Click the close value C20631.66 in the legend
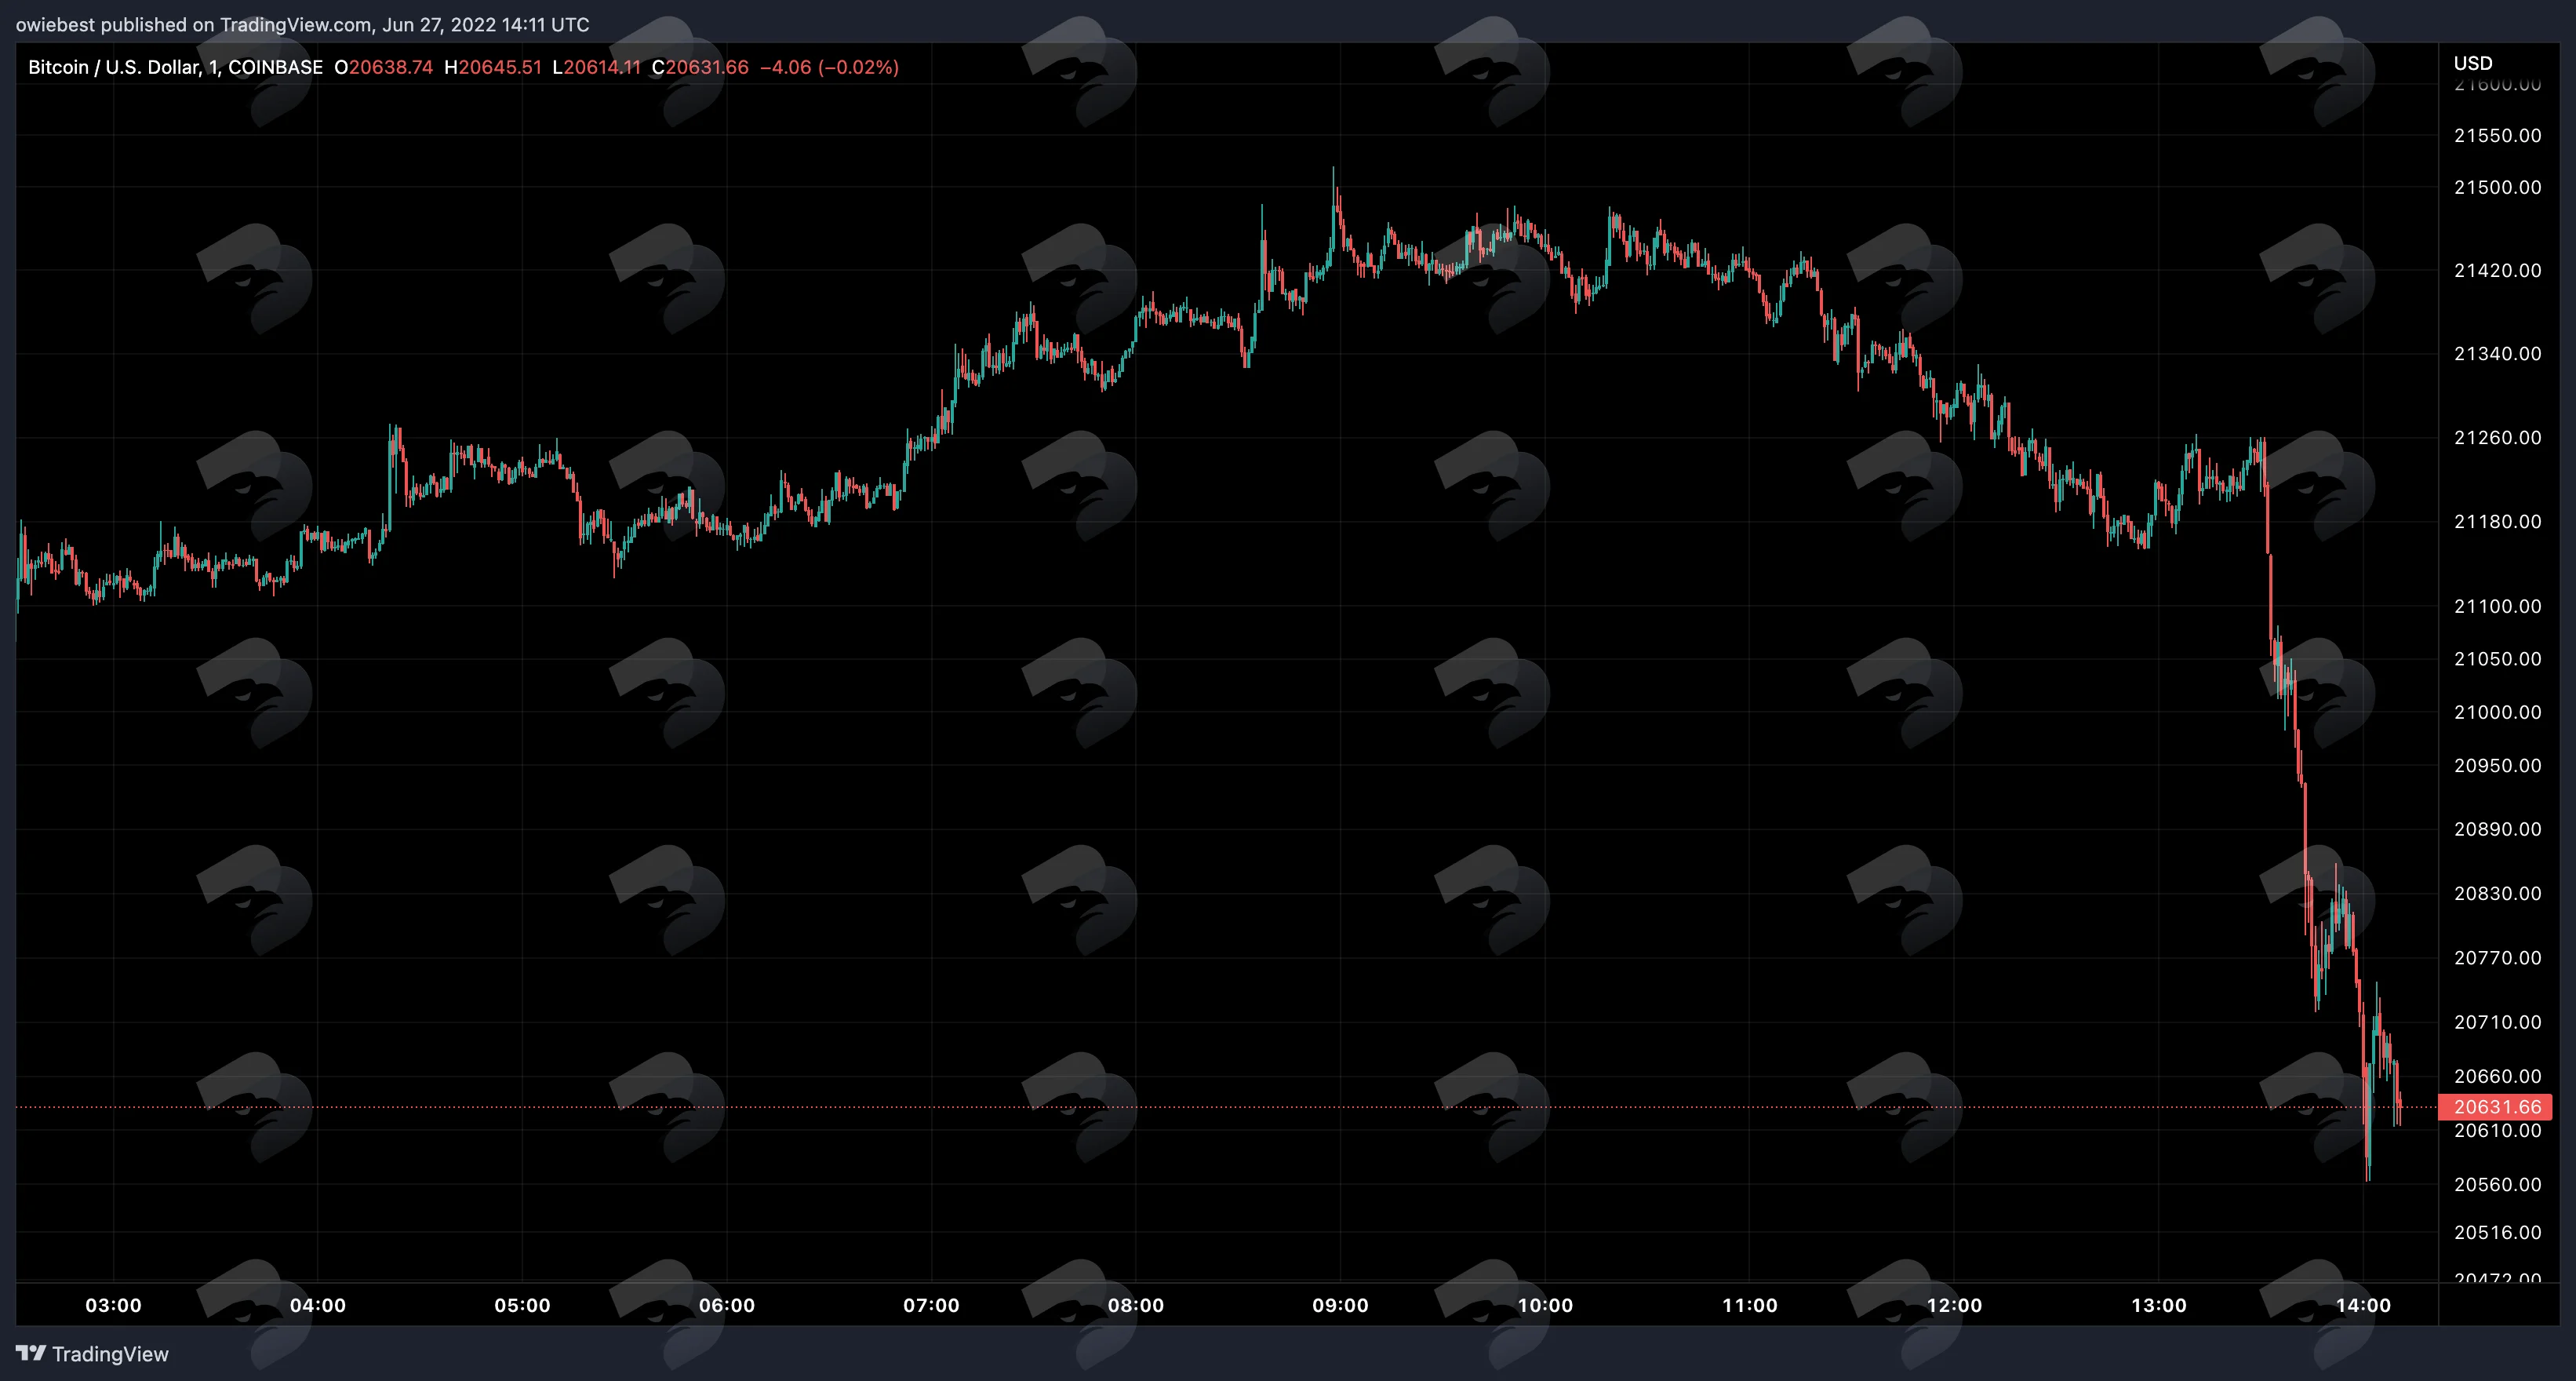This screenshot has height=1381, width=2576. tap(700, 67)
